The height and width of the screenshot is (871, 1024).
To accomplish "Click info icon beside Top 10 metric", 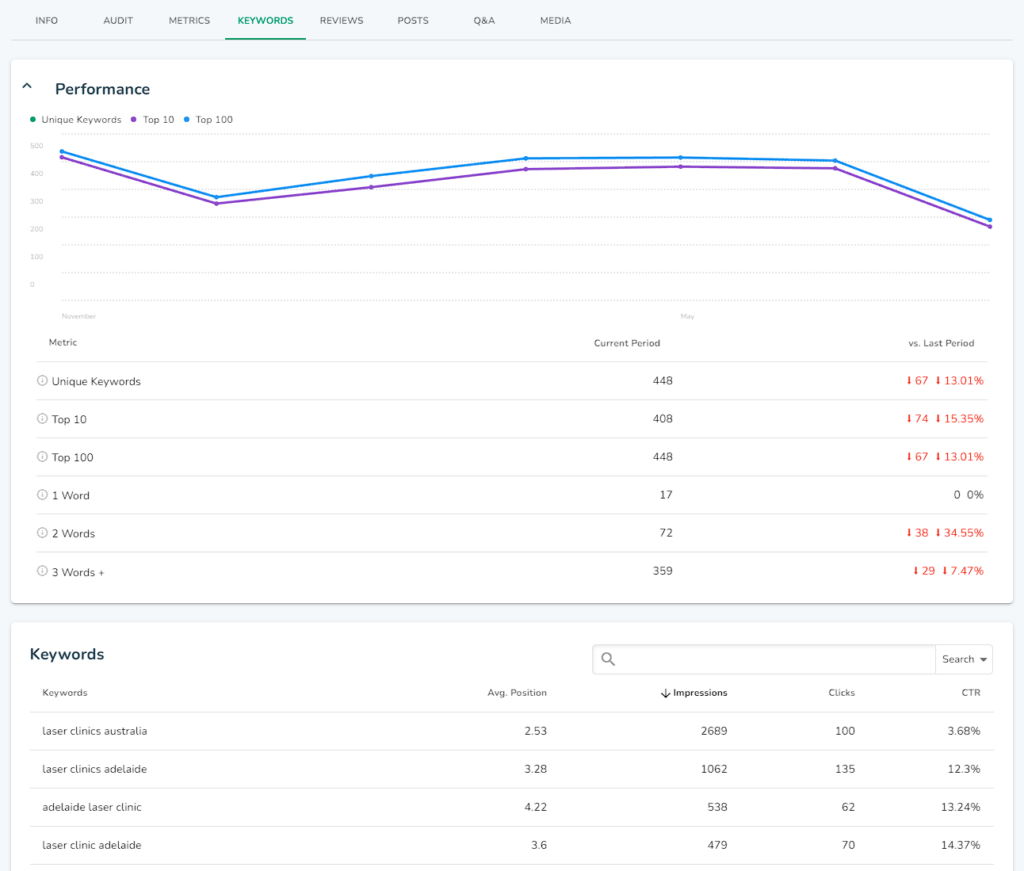I will tap(42, 419).
